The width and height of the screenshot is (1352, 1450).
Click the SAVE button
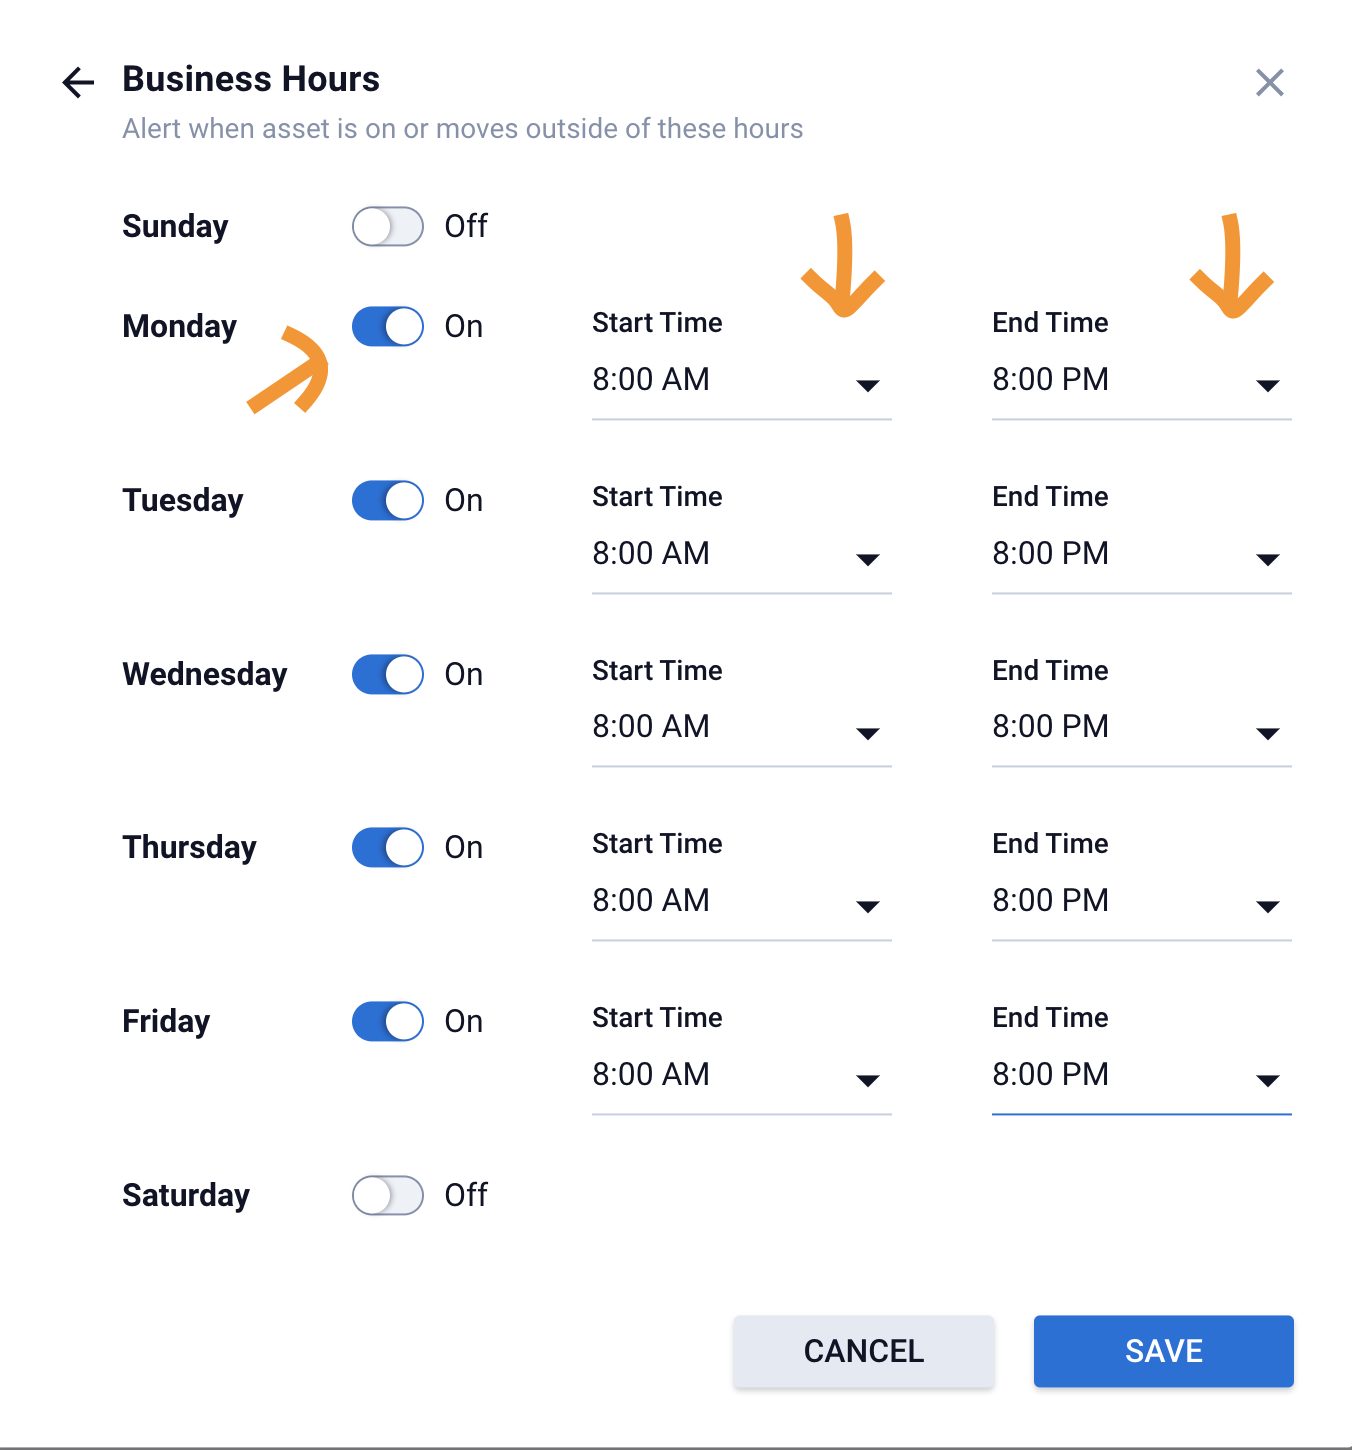tap(1163, 1351)
